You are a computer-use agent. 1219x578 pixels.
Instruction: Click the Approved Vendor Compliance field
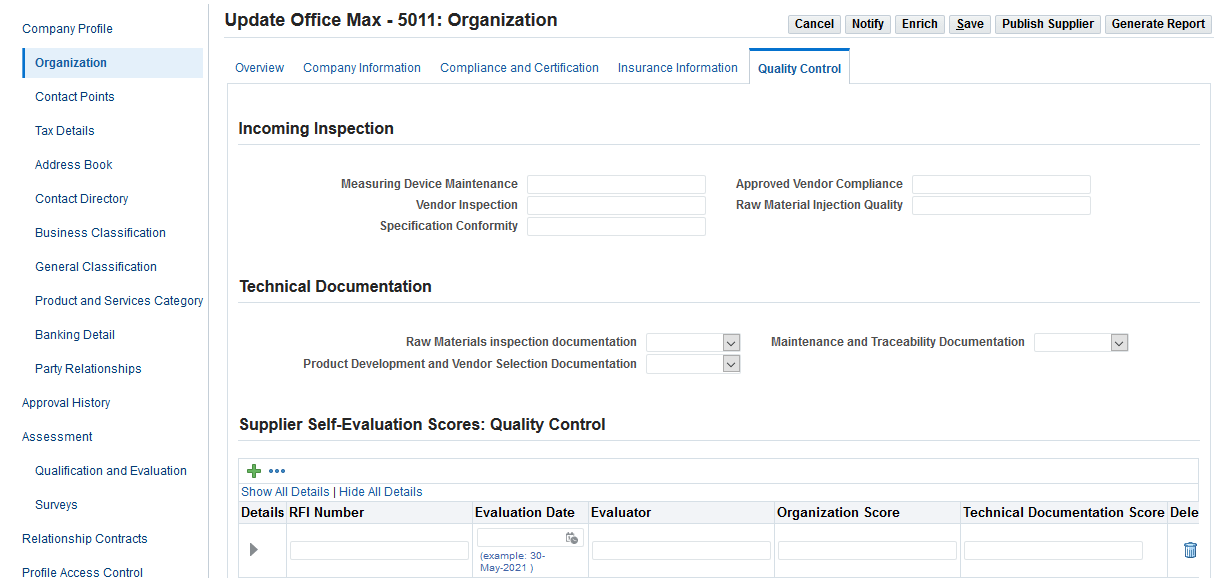point(1001,184)
